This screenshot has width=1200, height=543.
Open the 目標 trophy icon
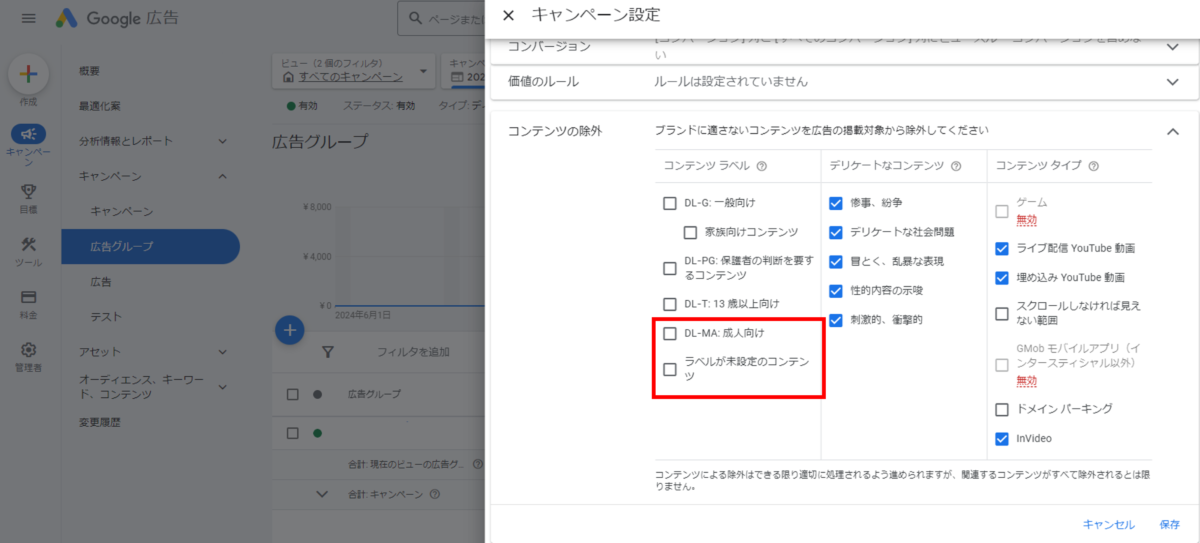click(x=28, y=191)
